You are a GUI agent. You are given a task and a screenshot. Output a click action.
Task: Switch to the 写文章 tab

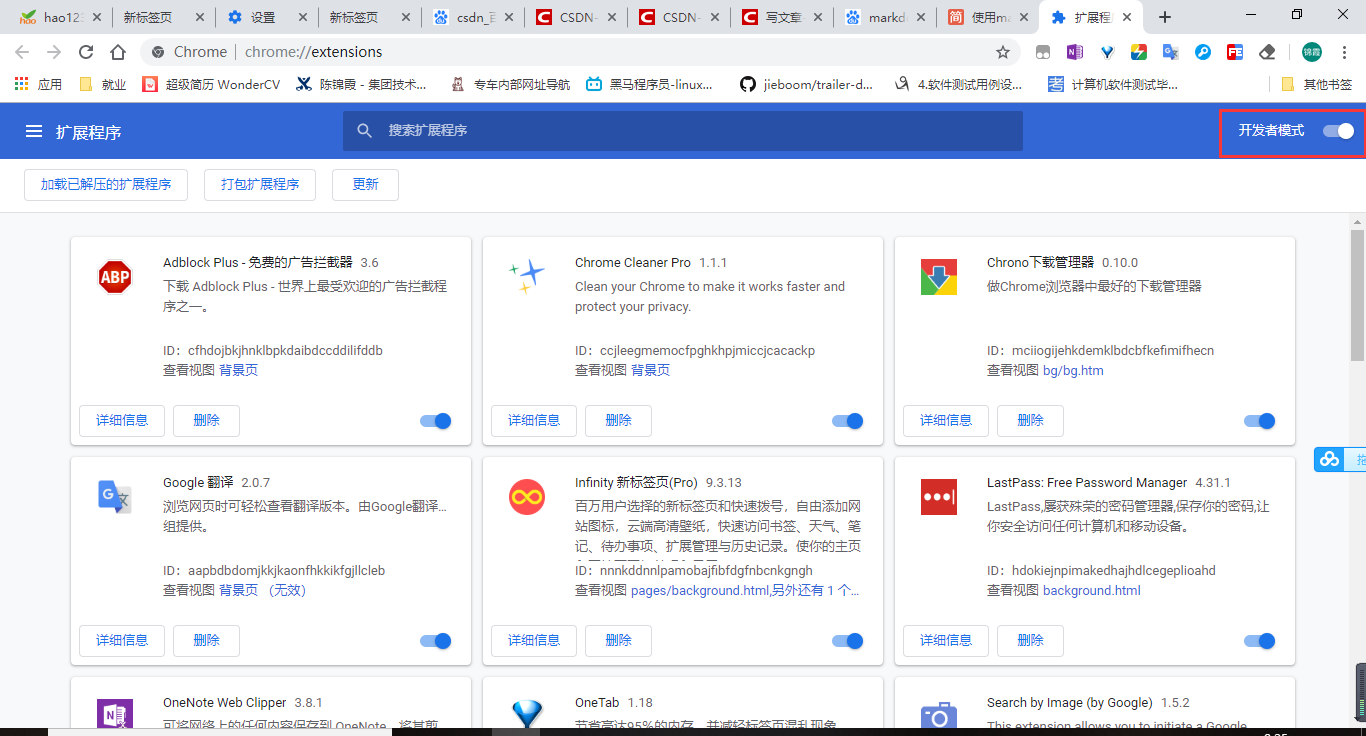[x=784, y=17]
